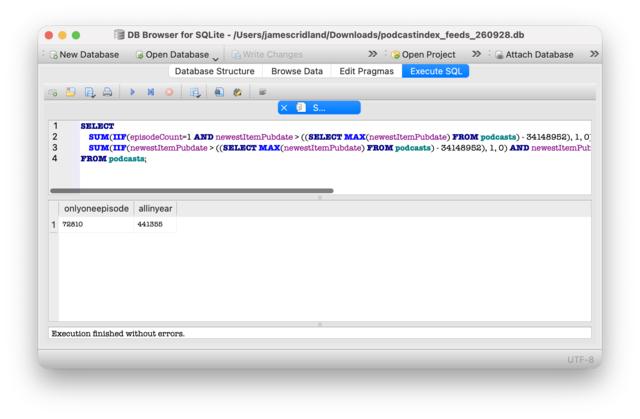Open find and replace icon
Screen dimensions: 640x419
click(237, 92)
